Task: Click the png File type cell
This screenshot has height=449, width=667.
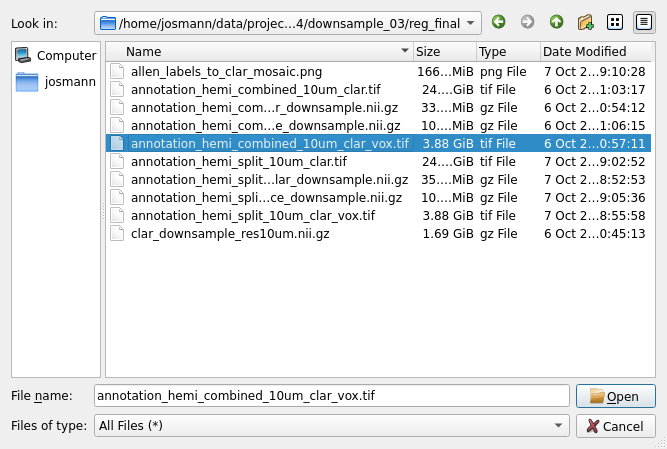Action: 503,72
